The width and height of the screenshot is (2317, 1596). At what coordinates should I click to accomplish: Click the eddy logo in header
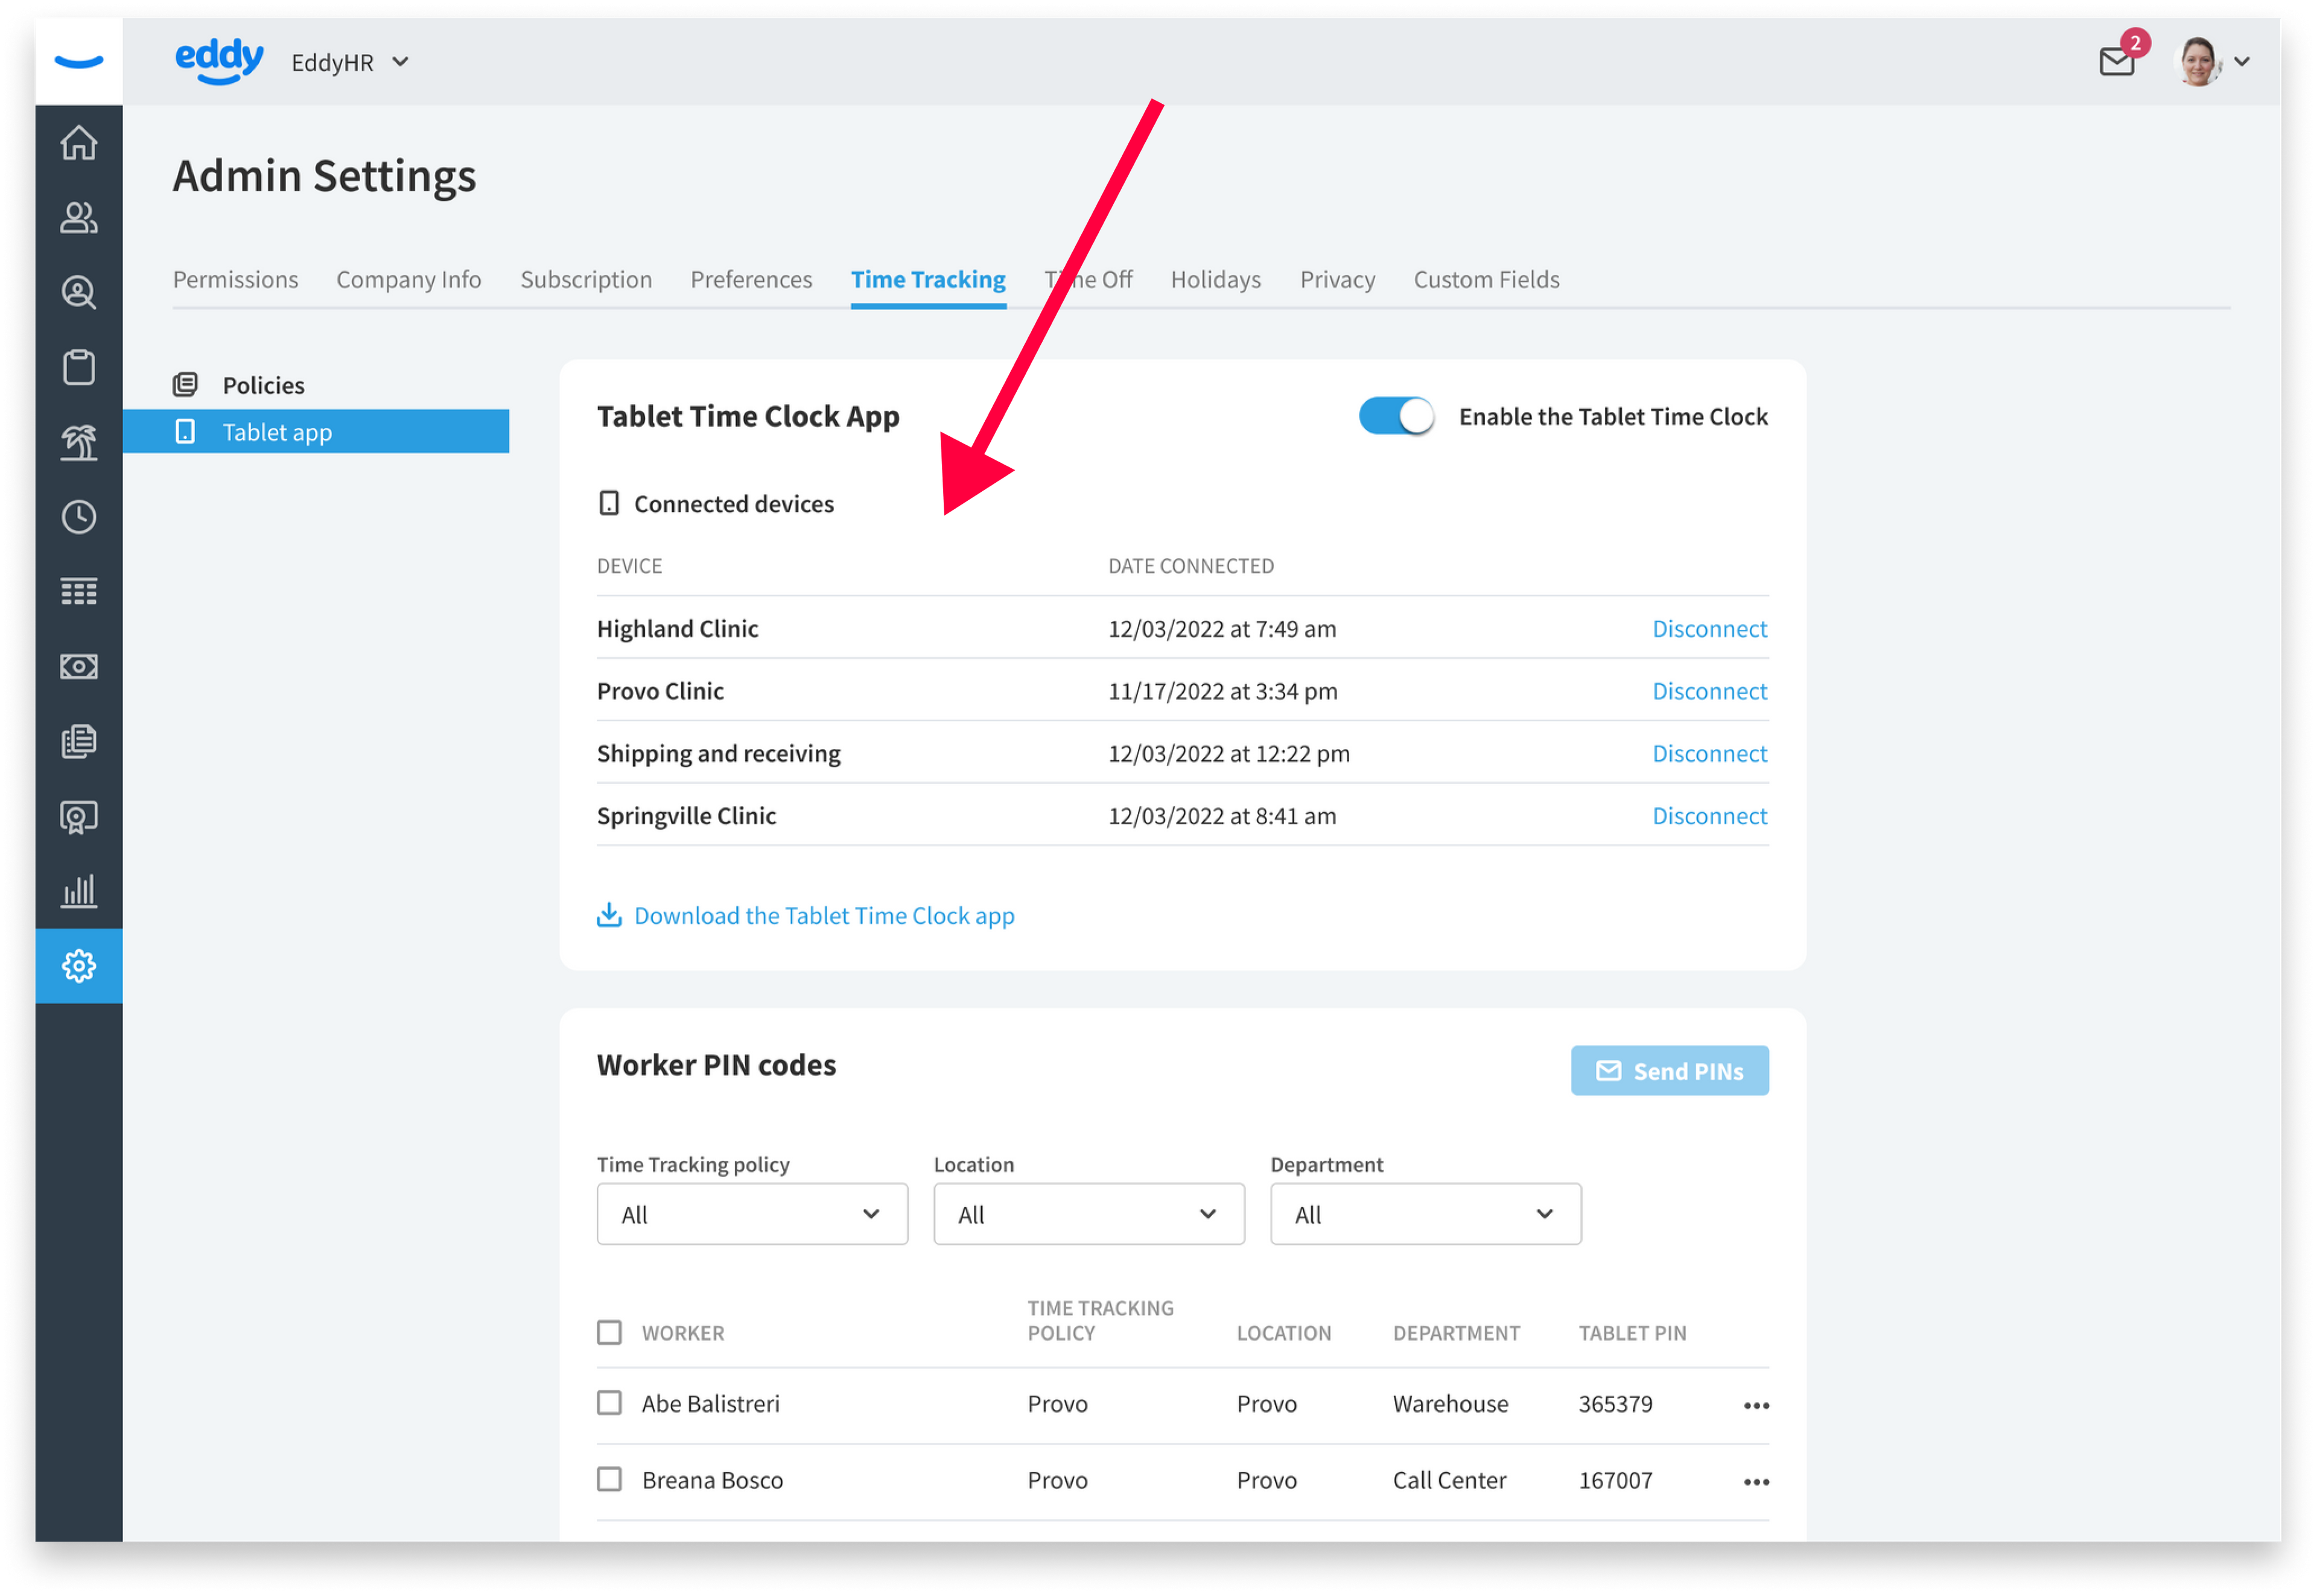[x=219, y=61]
